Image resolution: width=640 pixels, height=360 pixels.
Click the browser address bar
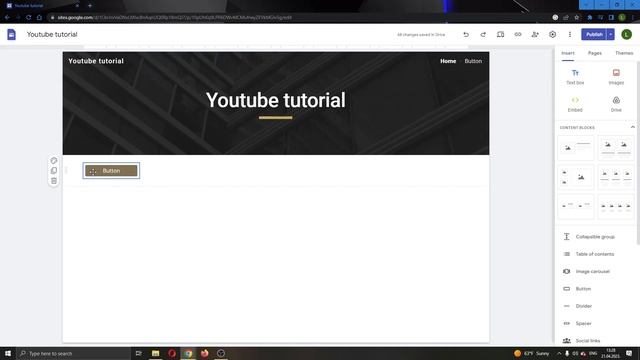[x=298, y=18]
